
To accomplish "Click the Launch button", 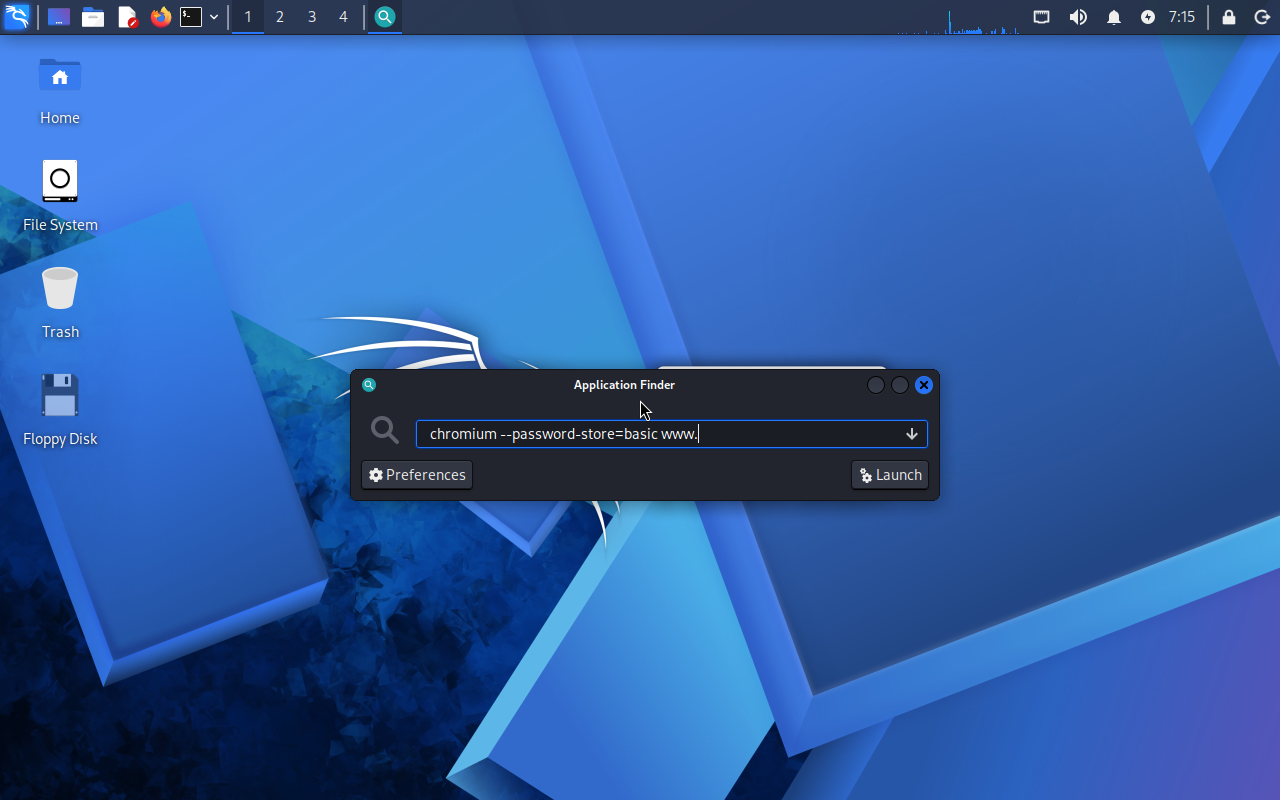I will (890, 475).
